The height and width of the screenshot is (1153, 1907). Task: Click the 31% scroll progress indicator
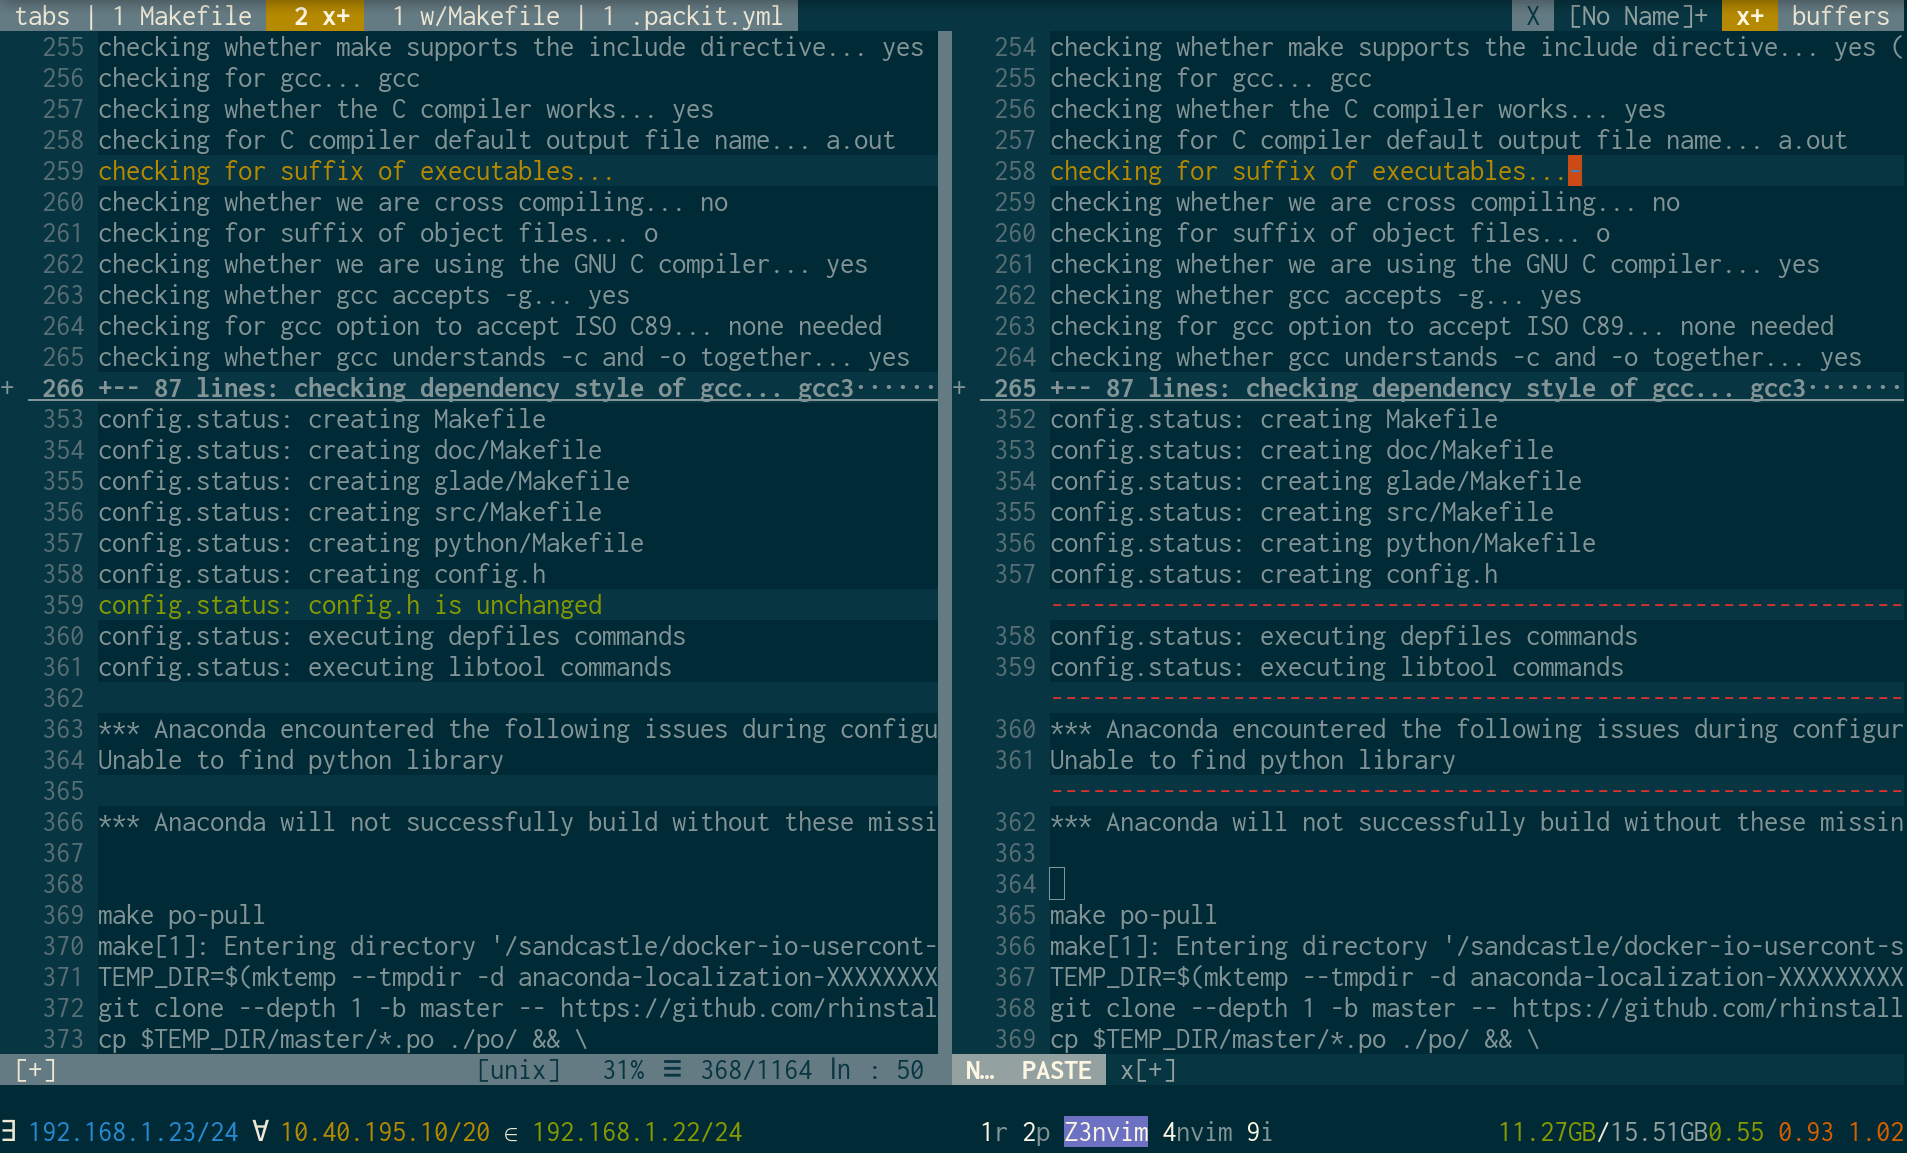click(x=621, y=1069)
